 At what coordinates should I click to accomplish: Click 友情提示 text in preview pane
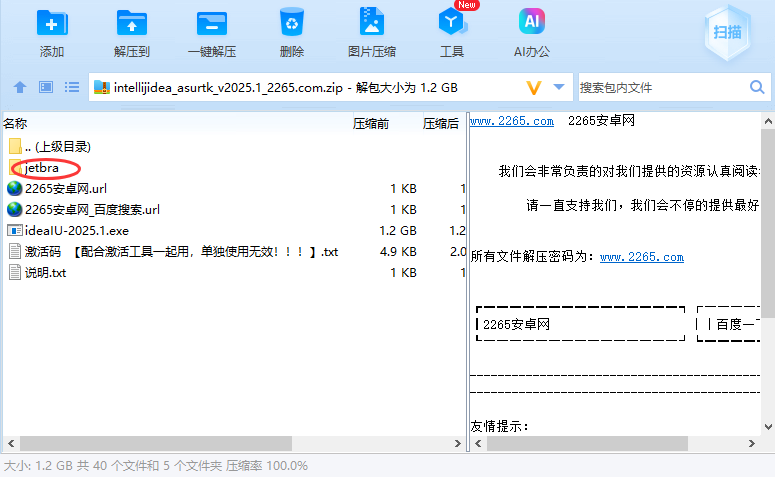pos(500,426)
